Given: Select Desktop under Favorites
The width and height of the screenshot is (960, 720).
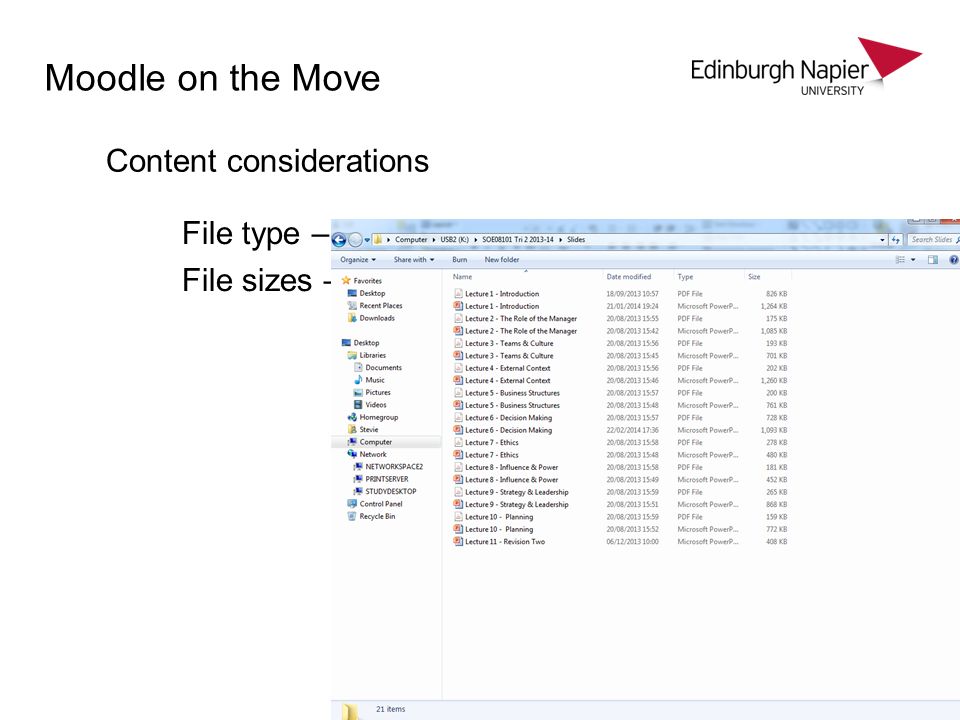Looking at the screenshot, I should click(372, 293).
